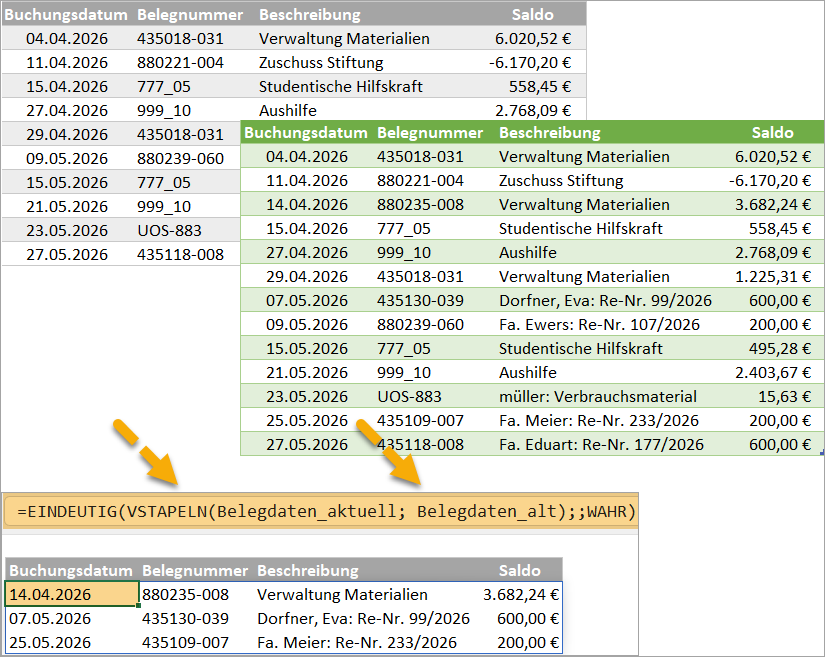825x657 pixels.
Task: Select UOS-883 cell in green table
Action: pos(409,397)
